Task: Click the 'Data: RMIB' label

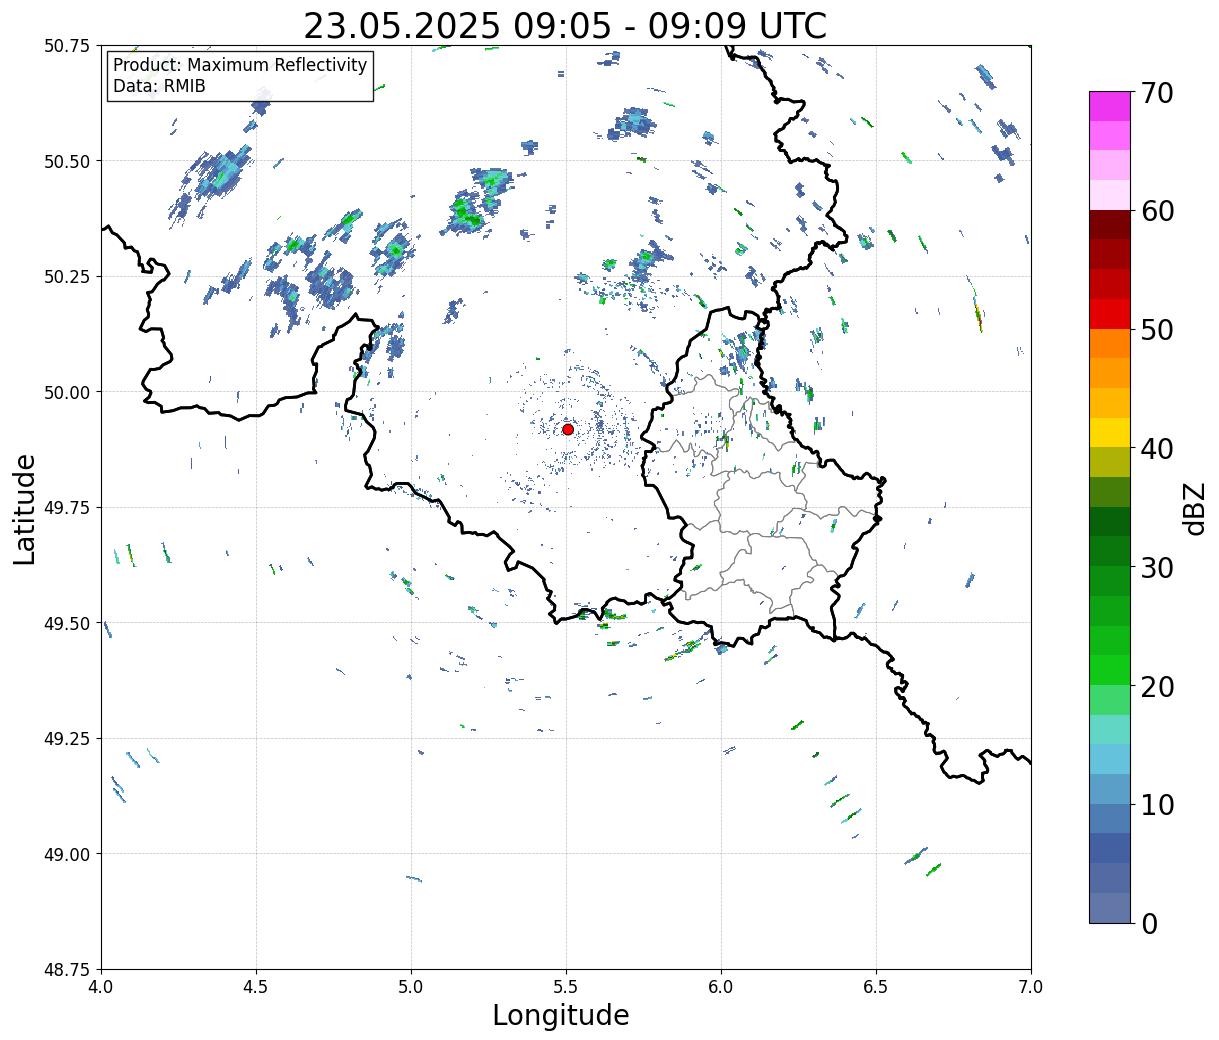Action: click(159, 86)
